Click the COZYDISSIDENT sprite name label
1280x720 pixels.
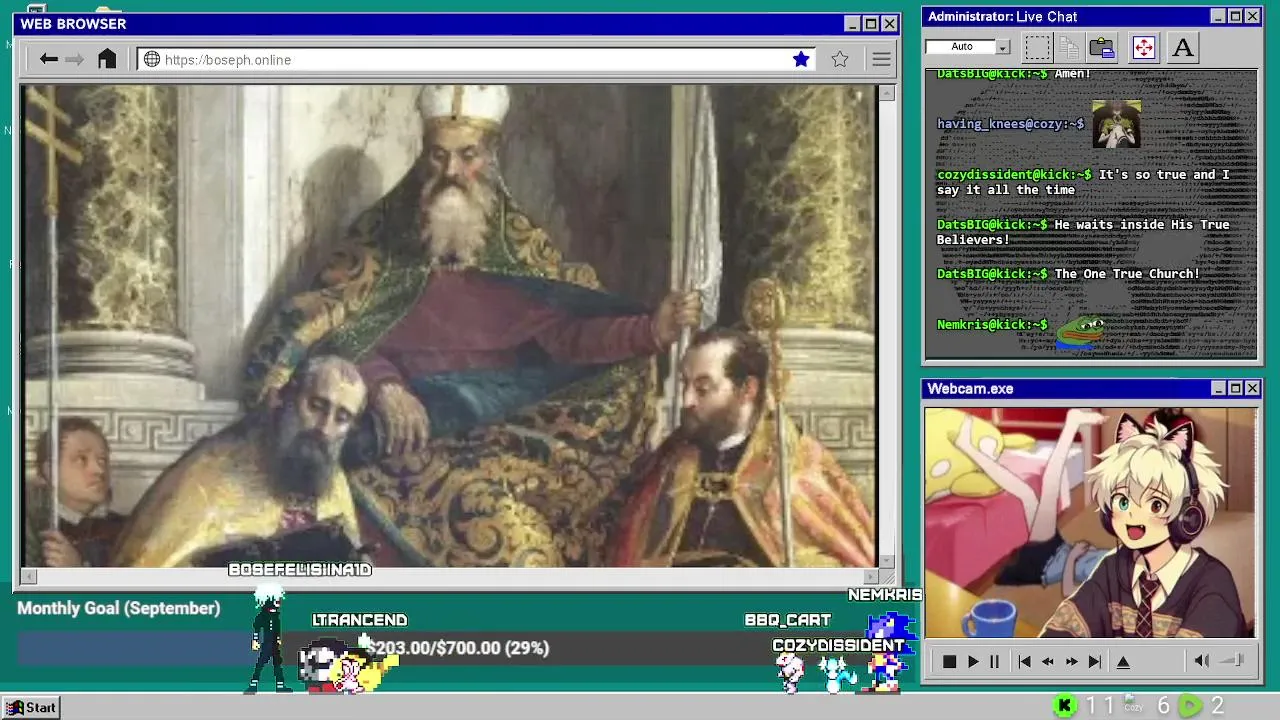(838, 645)
